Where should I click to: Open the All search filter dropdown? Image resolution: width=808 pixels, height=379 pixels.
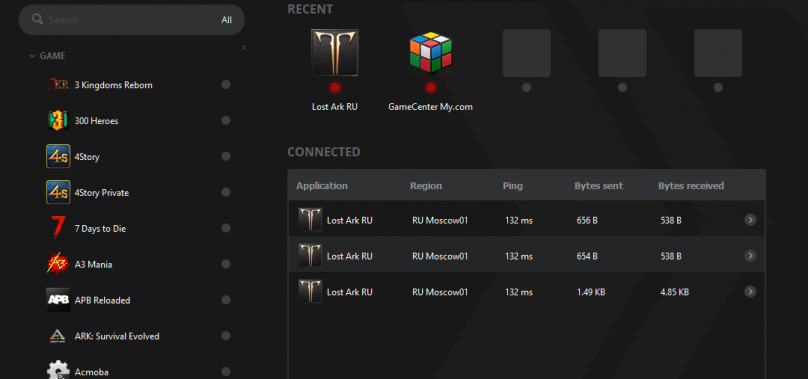(227, 20)
